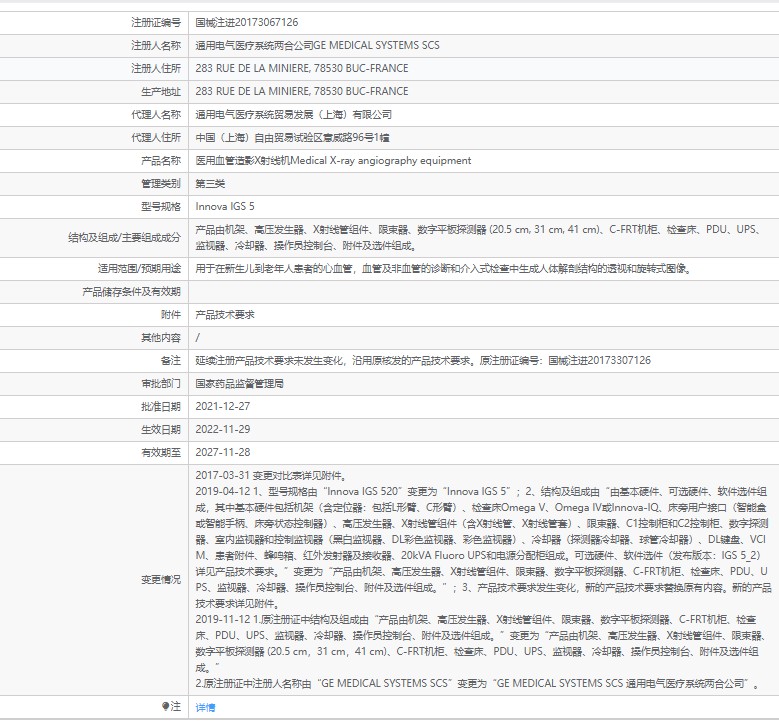Select change item 2 starting 原注册证中注册人名称由
The width and height of the screenshot is (779, 727).
[477, 684]
